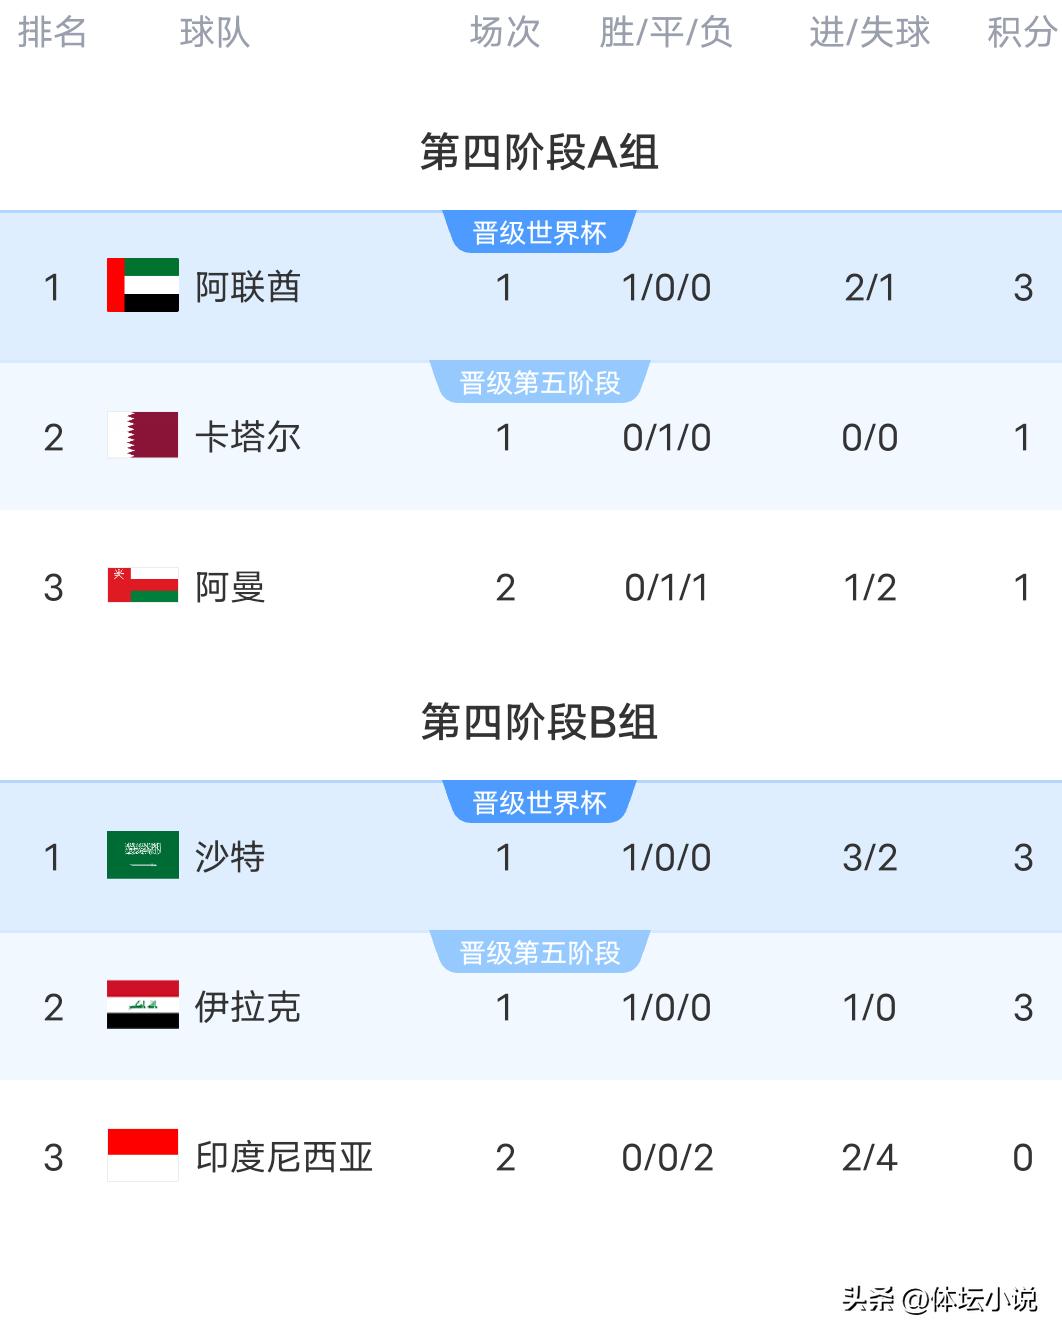Click the Group B 晋级第五阶段 badge

point(539,953)
